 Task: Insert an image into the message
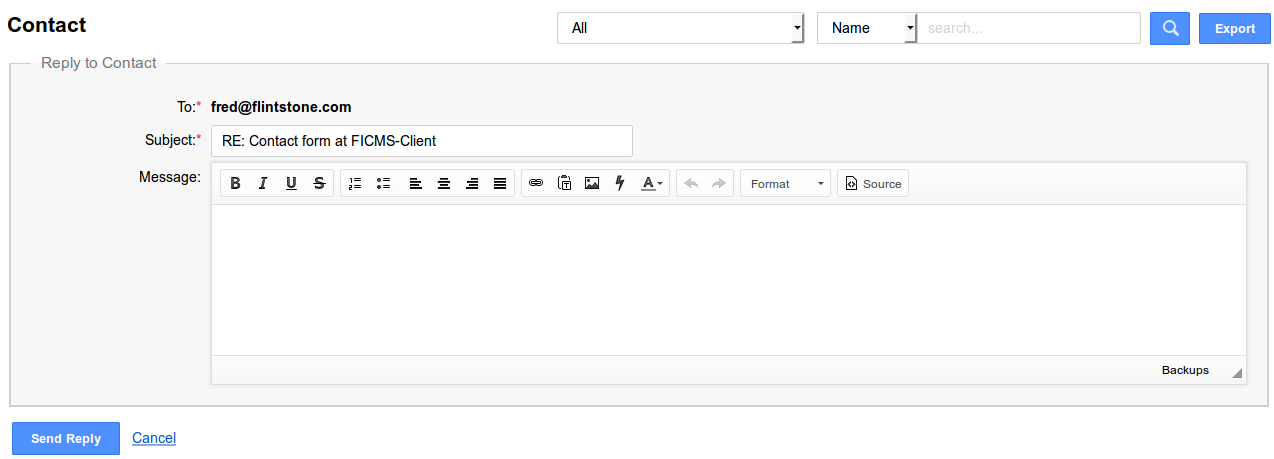click(592, 184)
